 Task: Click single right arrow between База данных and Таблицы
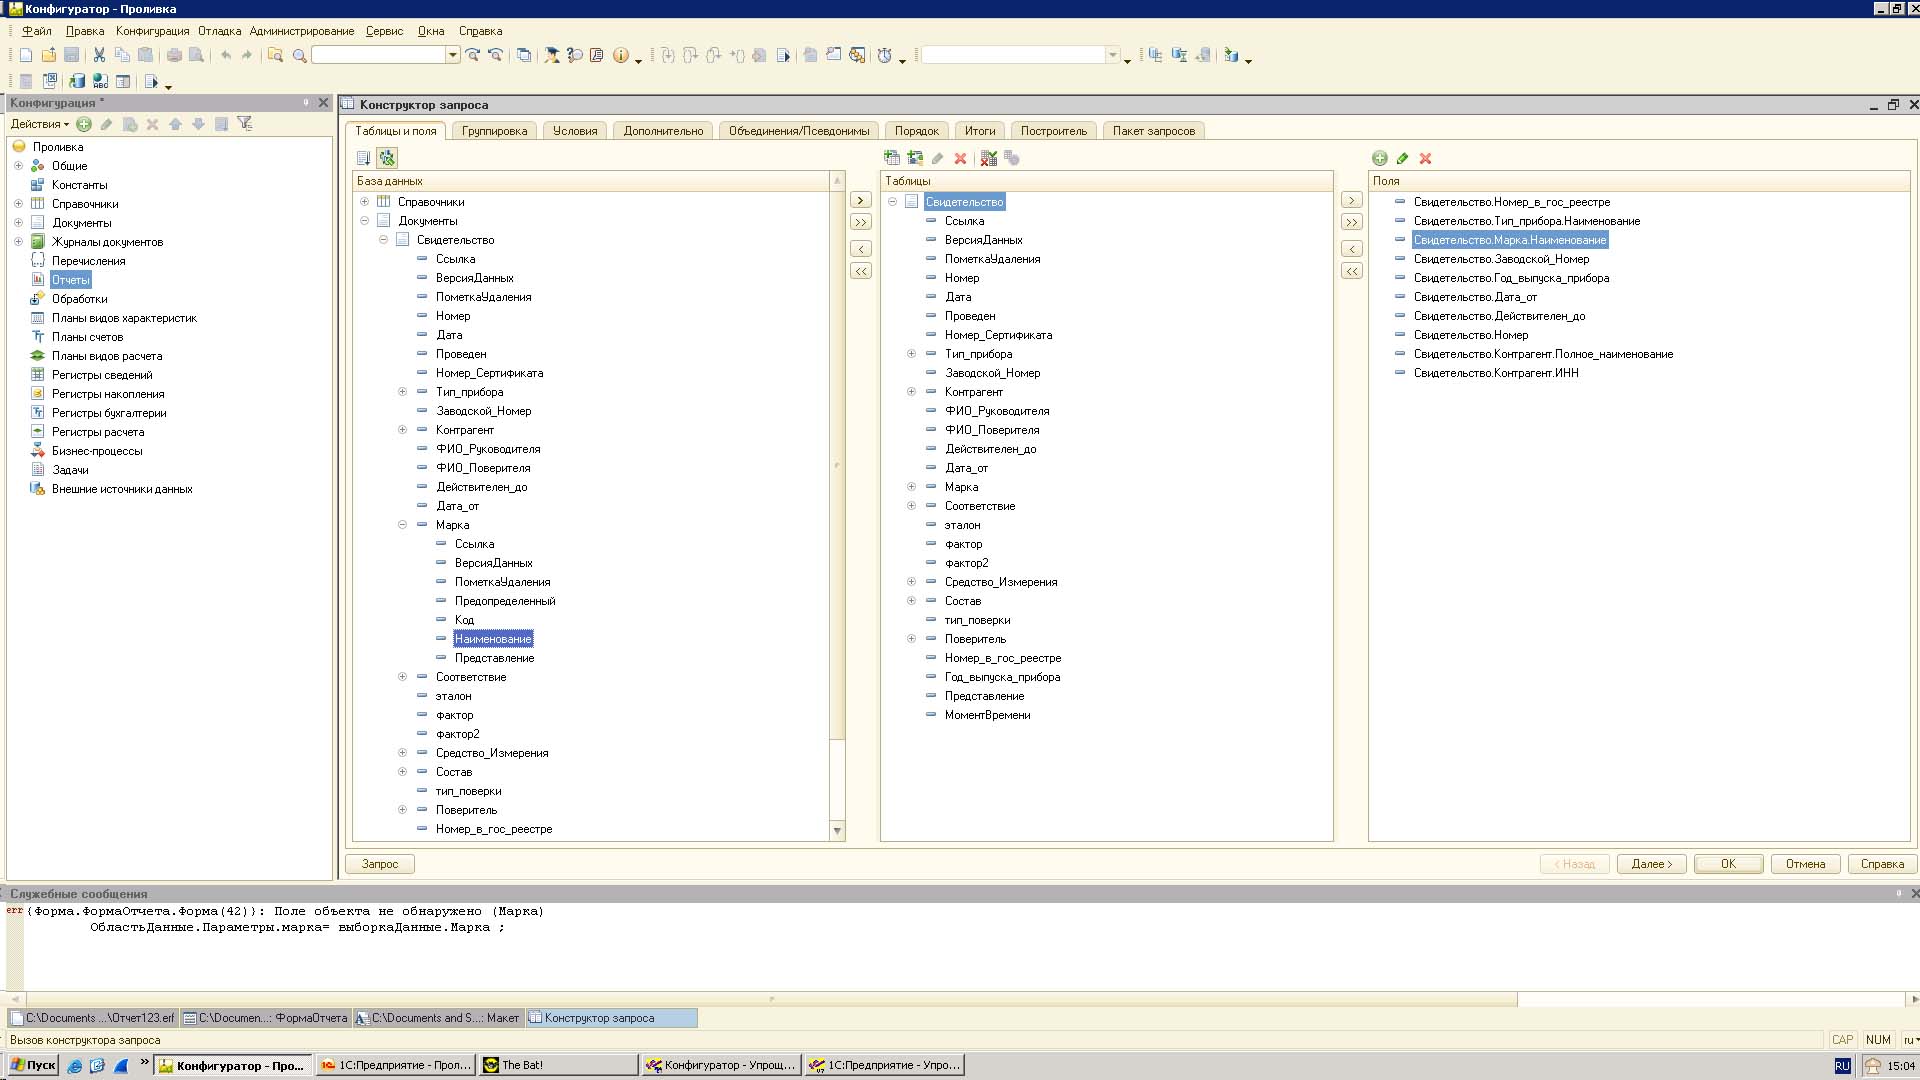[860, 200]
